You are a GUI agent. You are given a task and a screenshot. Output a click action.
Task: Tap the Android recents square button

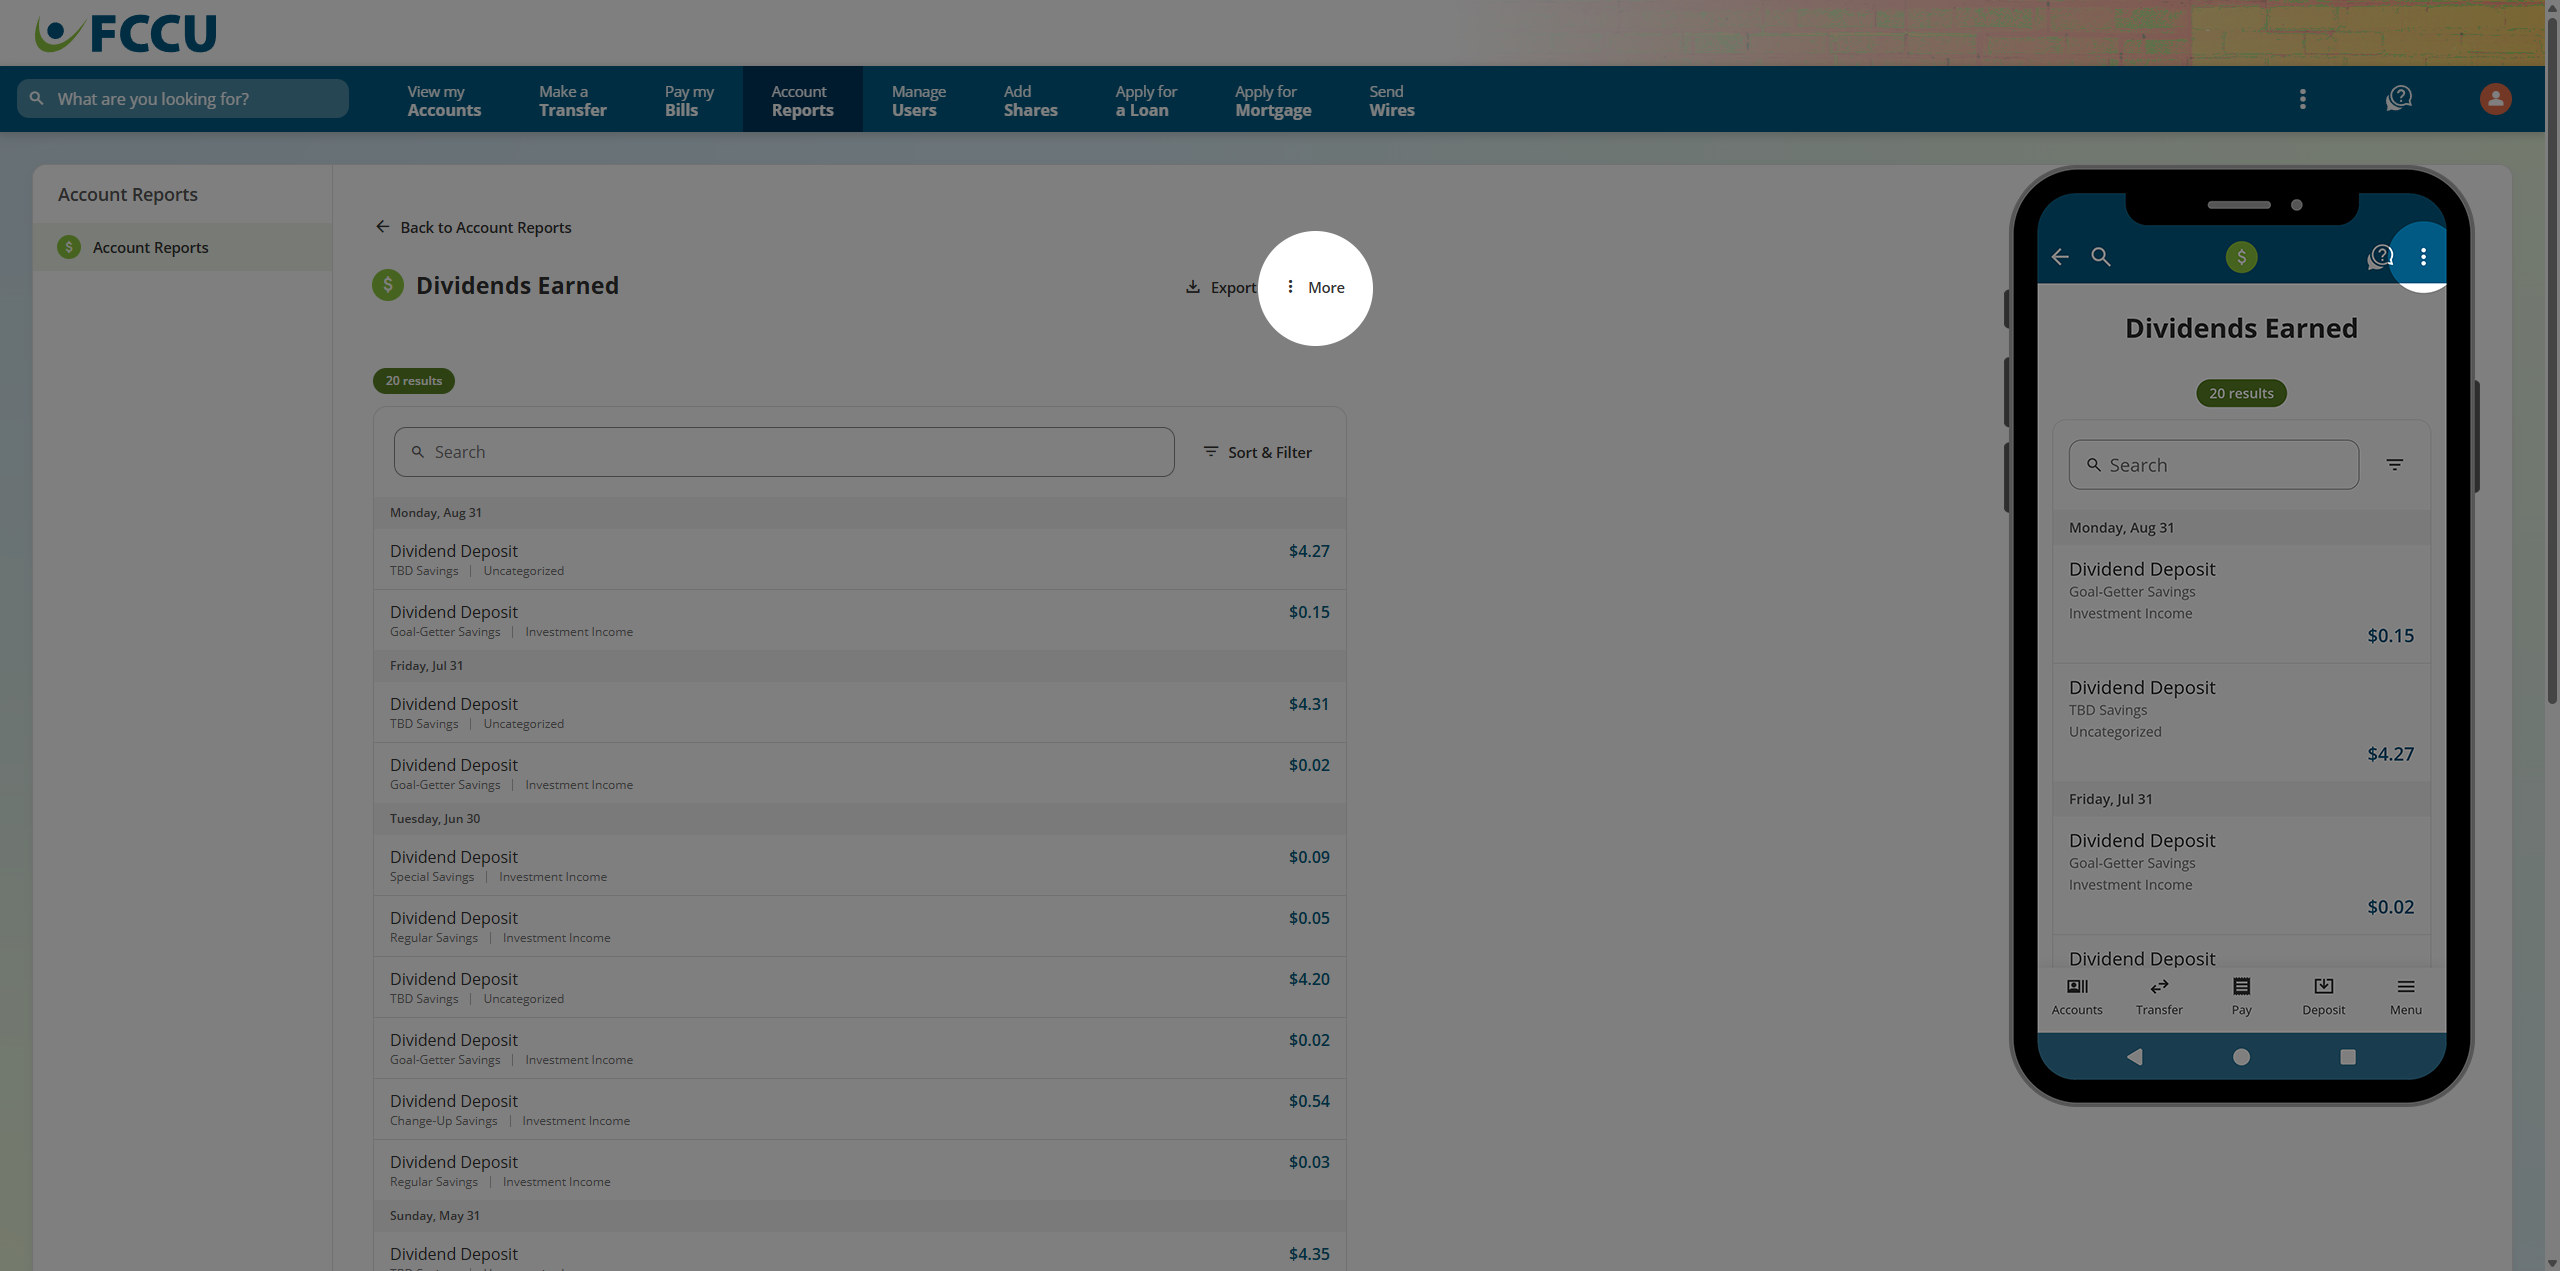coord(2347,1057)
